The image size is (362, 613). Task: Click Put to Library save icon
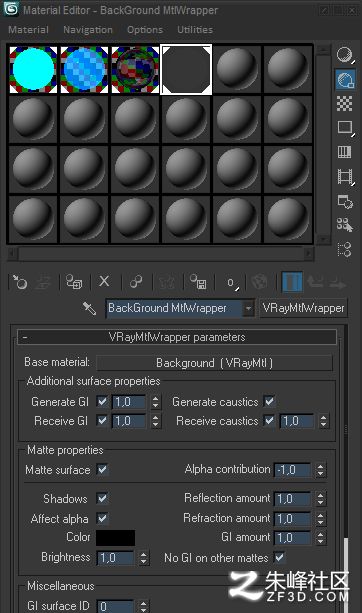coord(198,281)
